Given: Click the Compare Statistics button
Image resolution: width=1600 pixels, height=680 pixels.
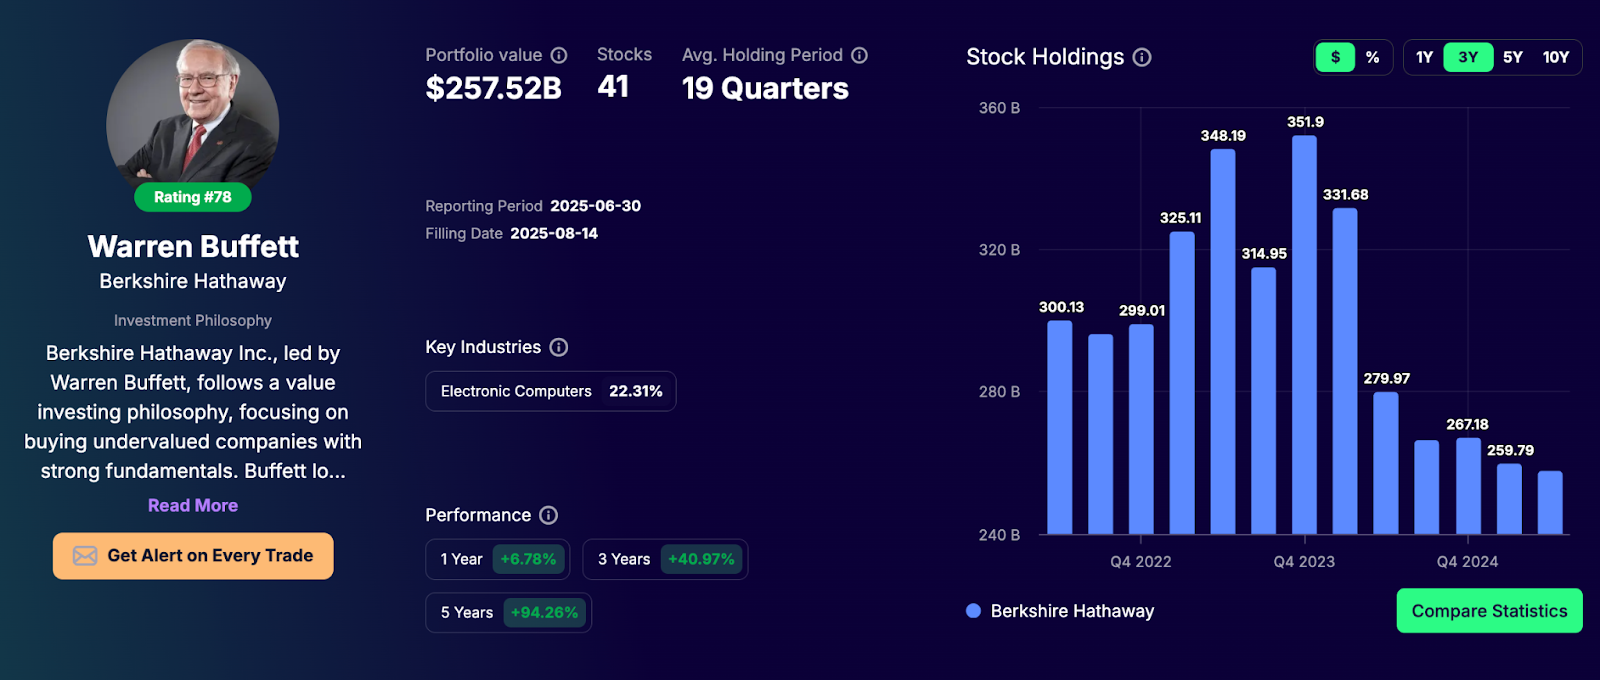Looking at the screenshot, I should click(x=1489, y=611).
